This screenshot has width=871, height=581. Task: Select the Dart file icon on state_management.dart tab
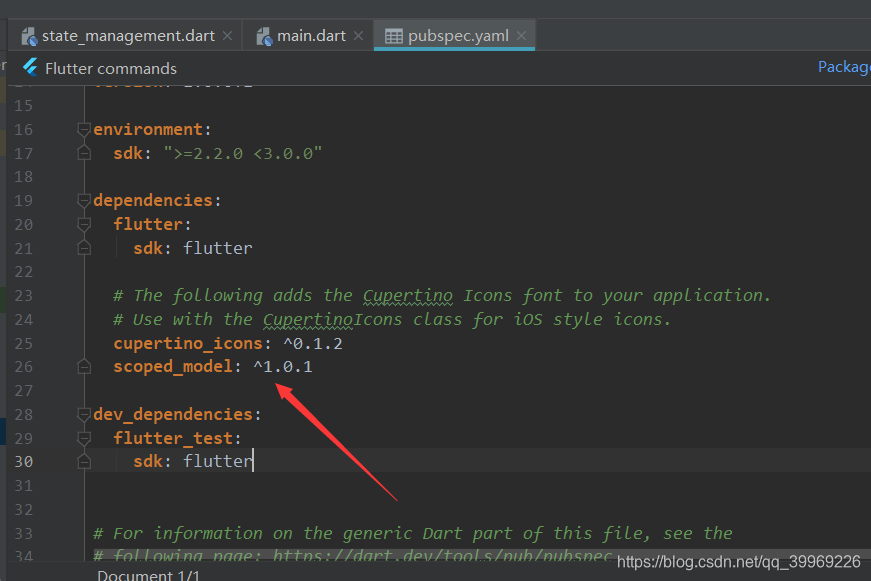coord(29,34)
